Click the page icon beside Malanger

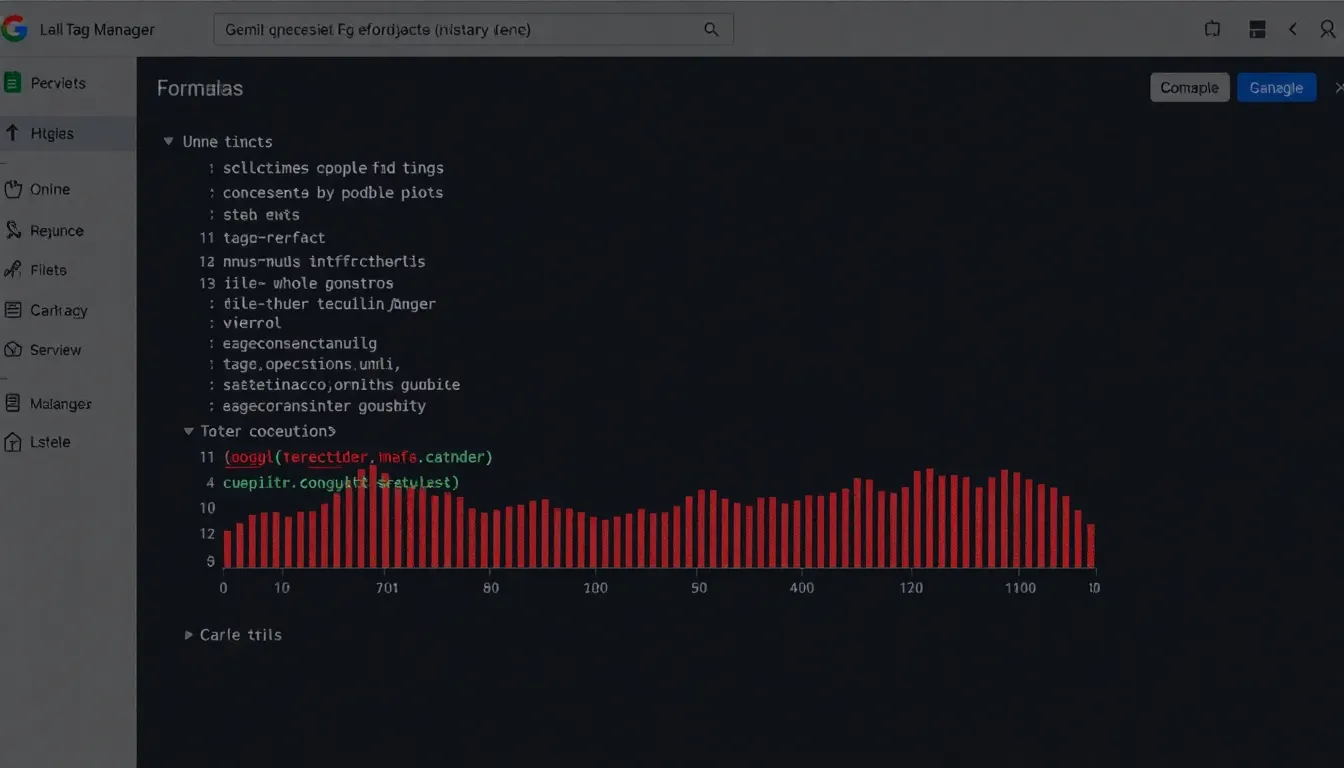point(13,403)
